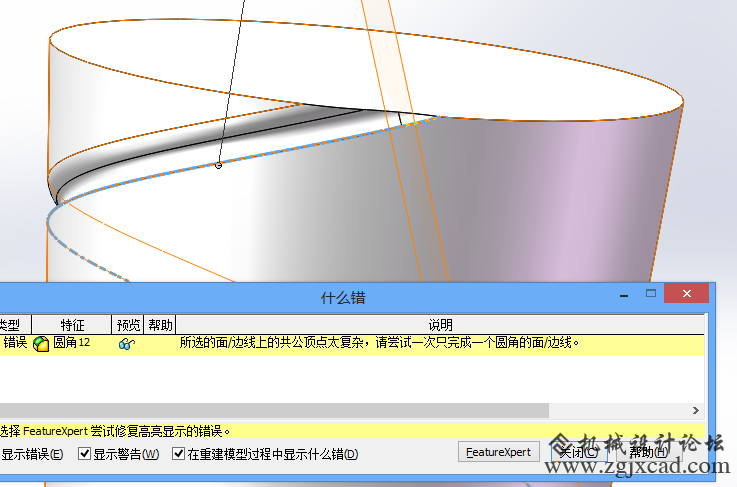This screenshot has width=737, height=487.
Task: Click the 什么错 dialog title bar
Action: click(x=343, y=298)
